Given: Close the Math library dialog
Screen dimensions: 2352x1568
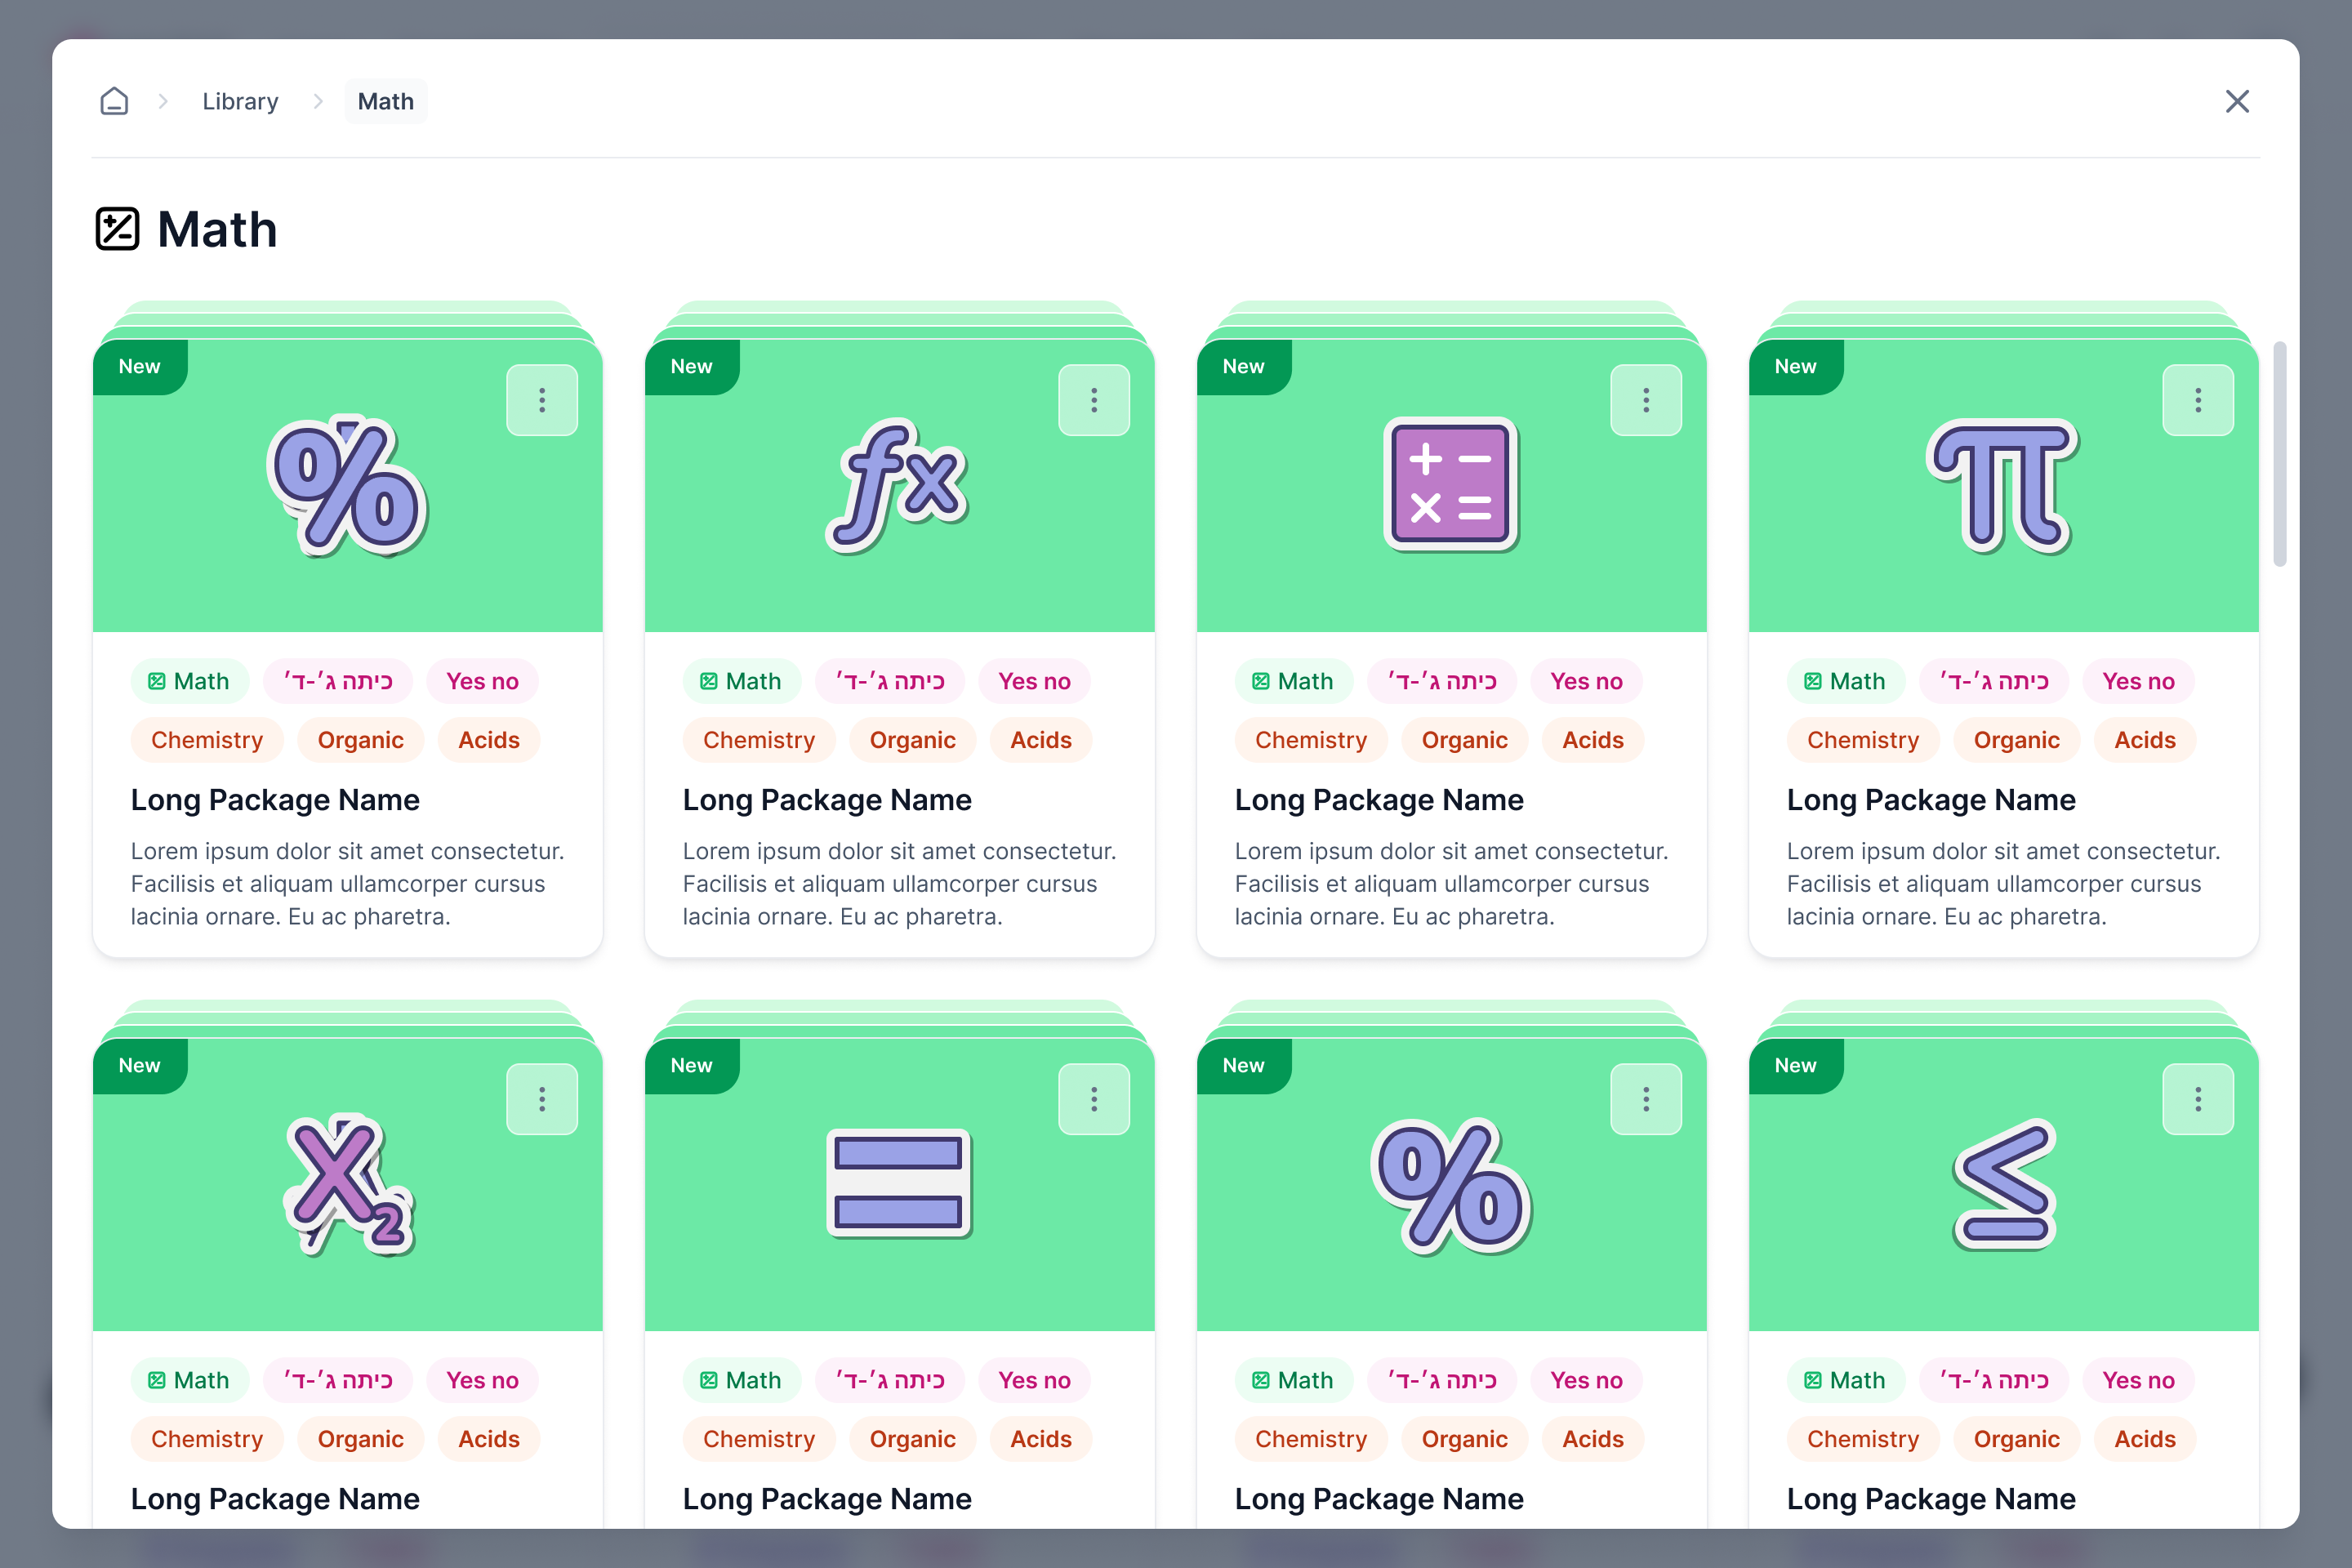Looking at the screenshot, I should 2237,101.
